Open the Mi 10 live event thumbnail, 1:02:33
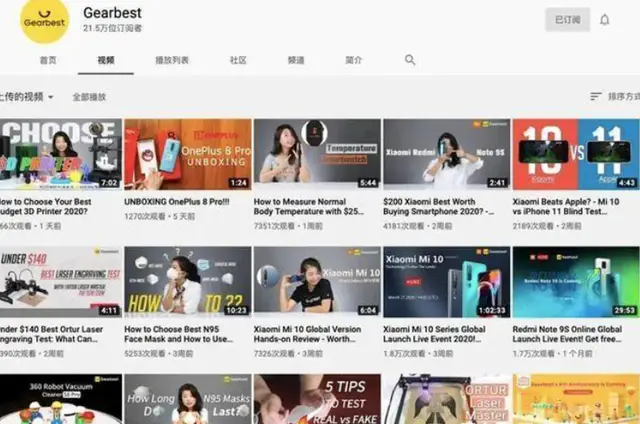Image resolution: width=640 pixels, height=424 pixels. 447,282
